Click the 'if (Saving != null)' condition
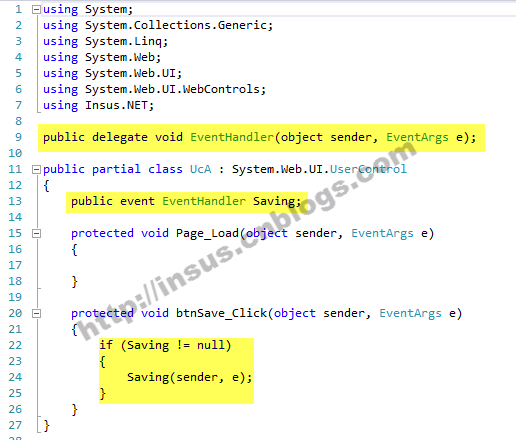 click(165, 345)
